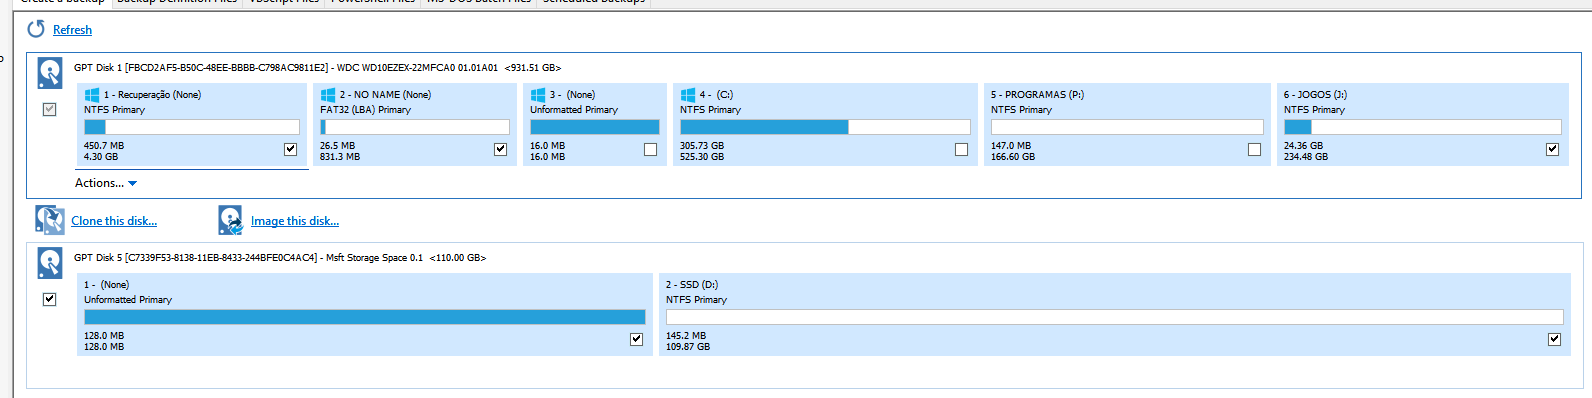
Task: Click the GPT Disk 5 drive icon
Action: click(50, 263)
